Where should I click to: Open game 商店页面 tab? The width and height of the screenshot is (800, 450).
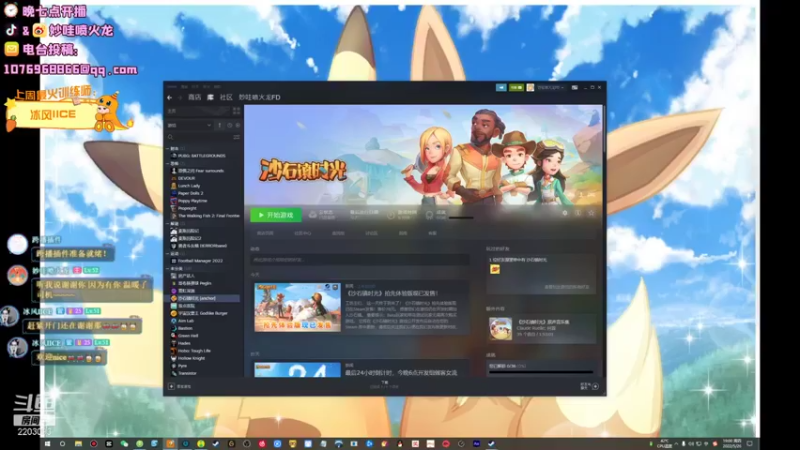pos(265,233)
